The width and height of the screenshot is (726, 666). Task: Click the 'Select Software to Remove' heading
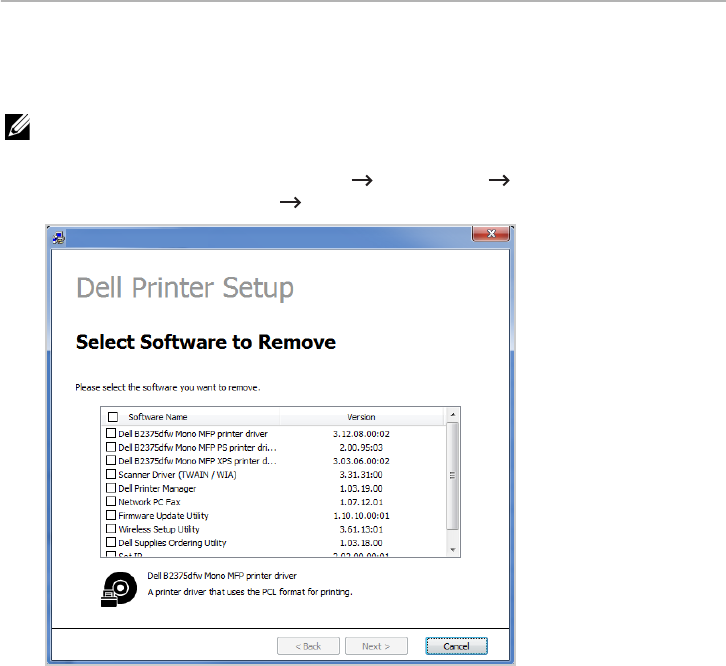coord(206,342)
